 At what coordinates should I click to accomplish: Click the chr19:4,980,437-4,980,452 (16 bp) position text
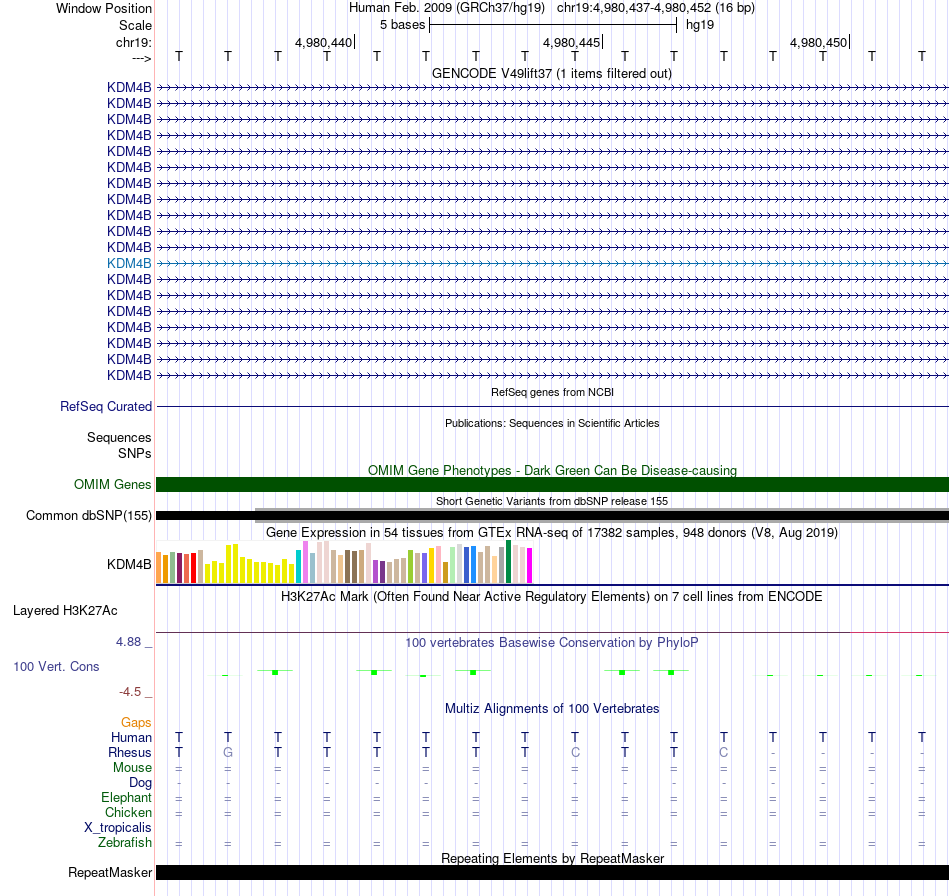(656, 8)
